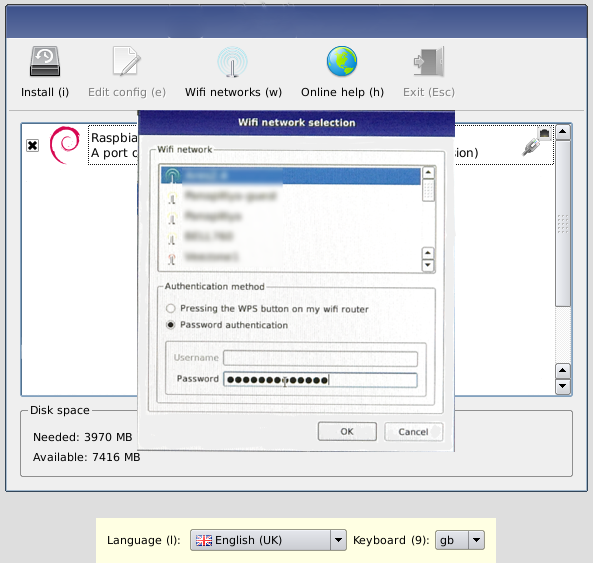593x563 pixels.
Task: Click the Exit door icon
Action: (429, 62)
